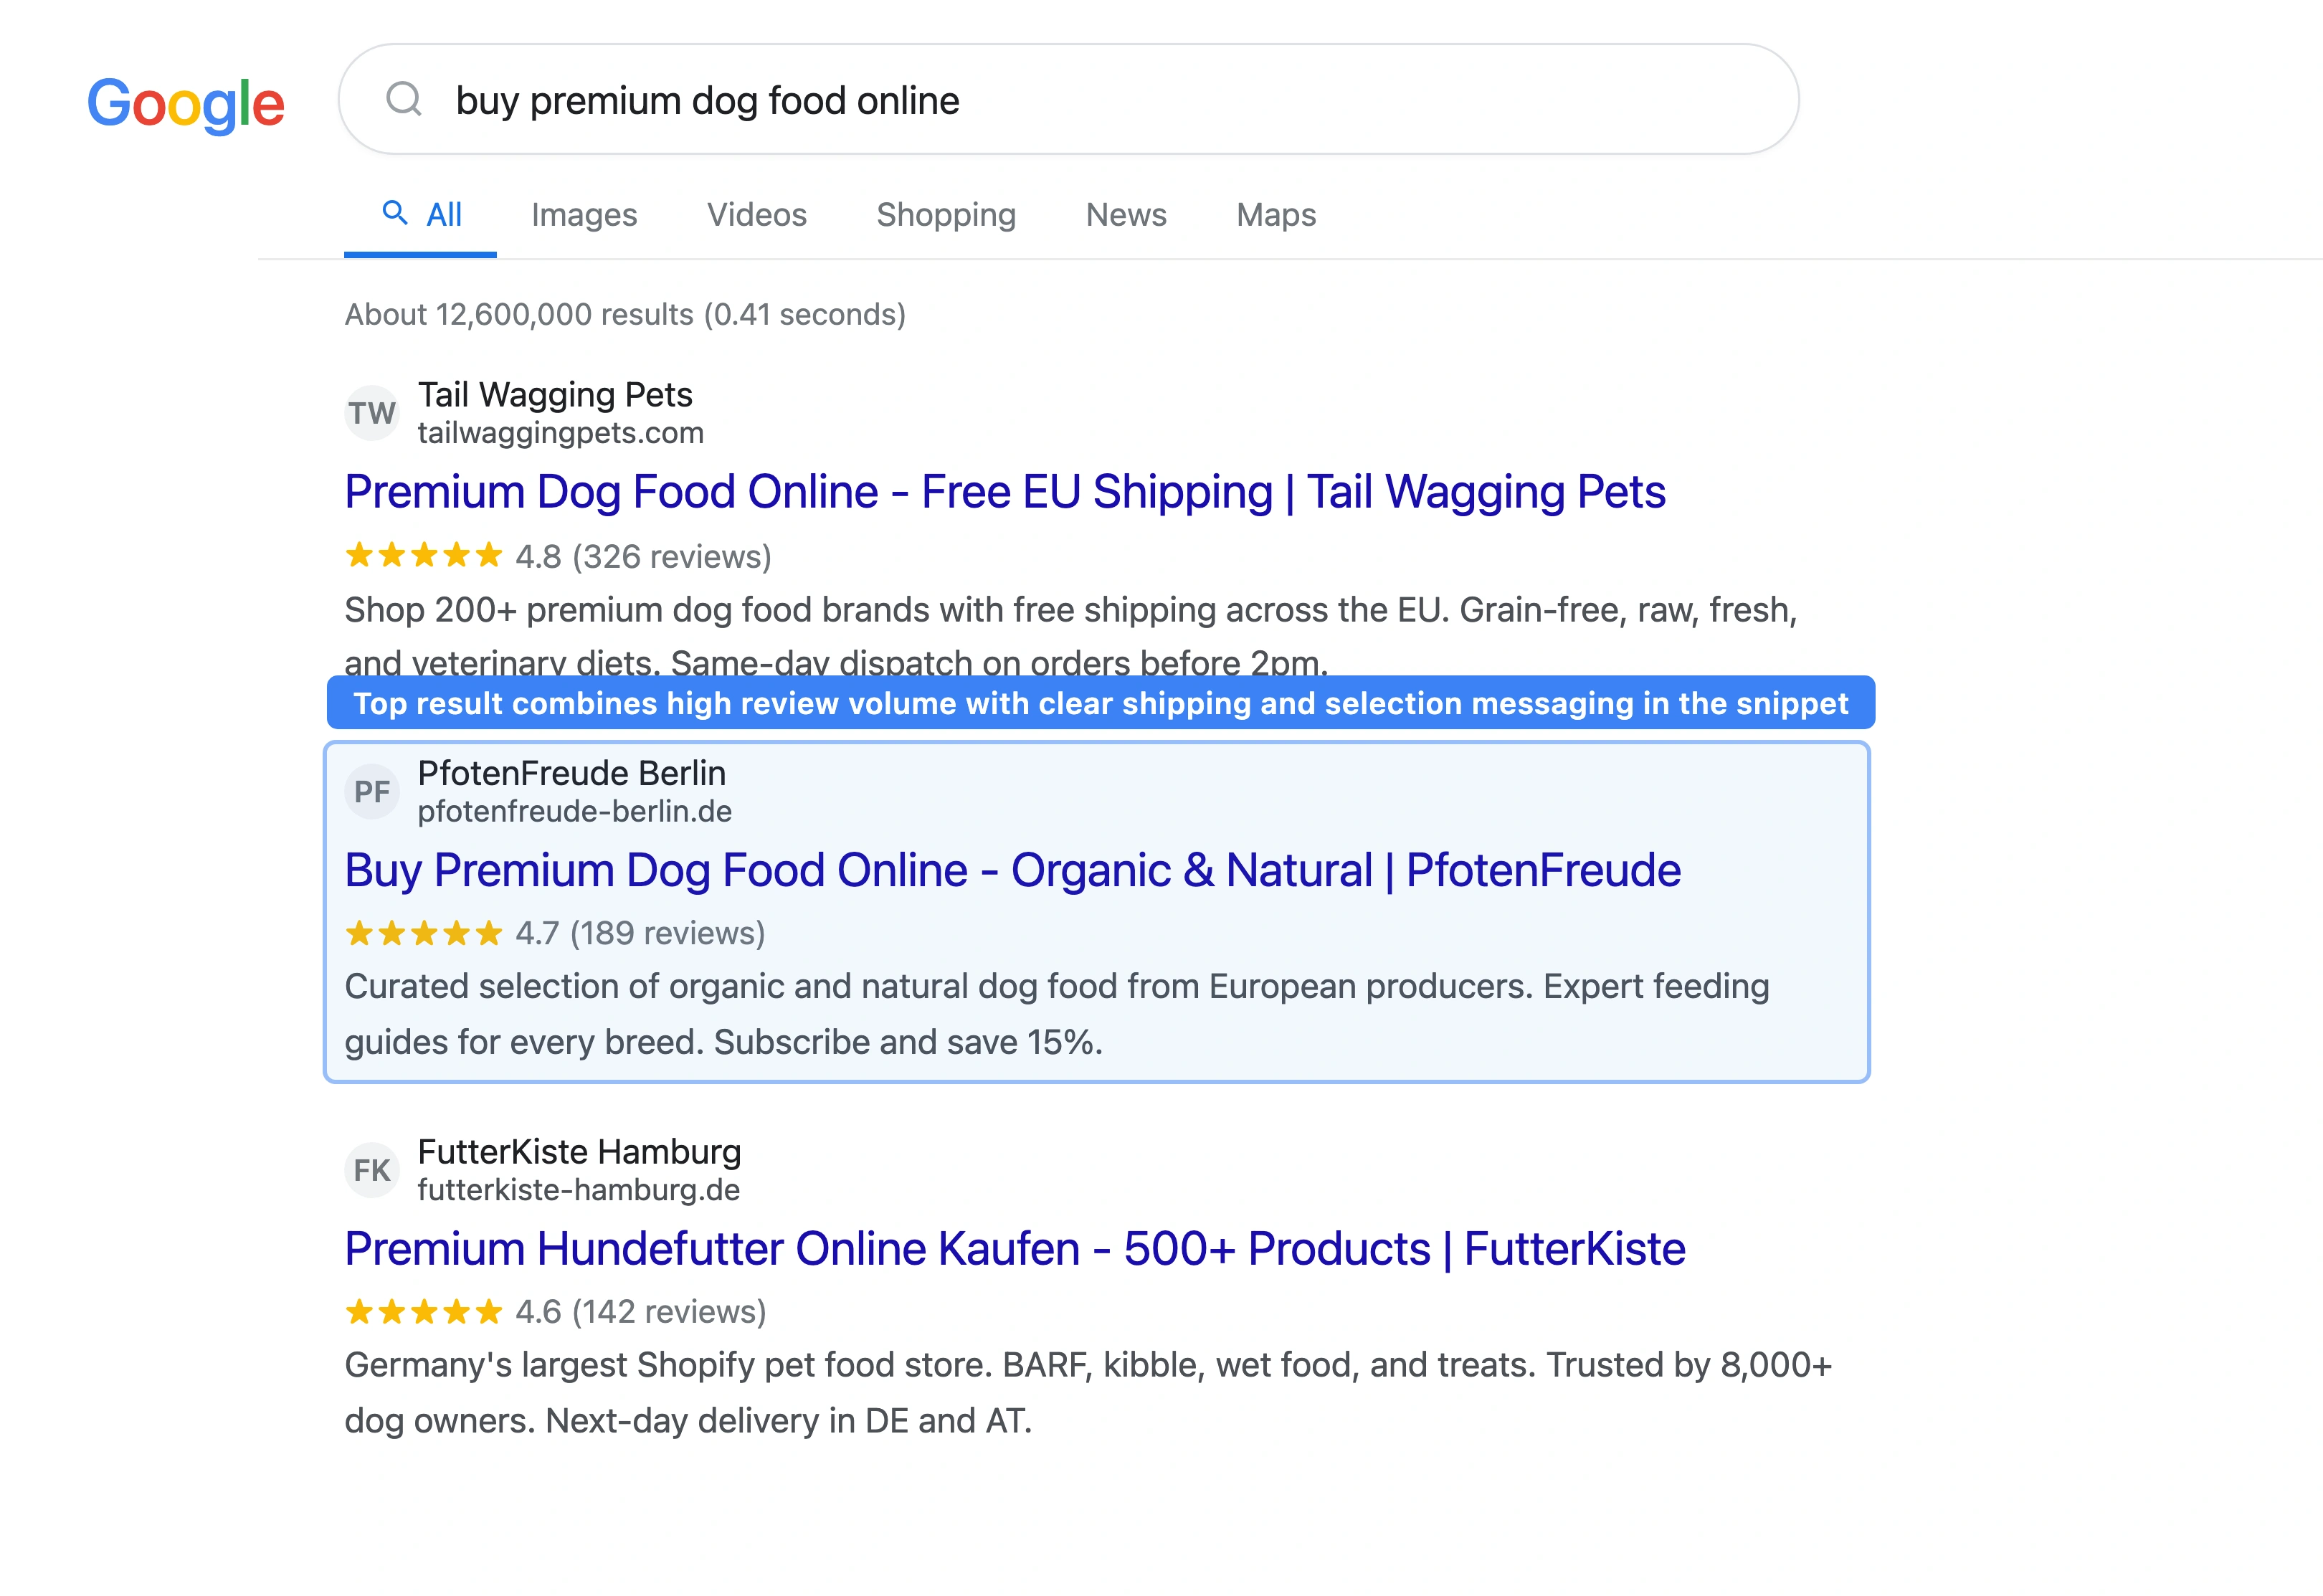Click the PF favicon for PfotenFreude Berlin
This screenshot has height=1596, width=2323.
(x=372, y=791)
